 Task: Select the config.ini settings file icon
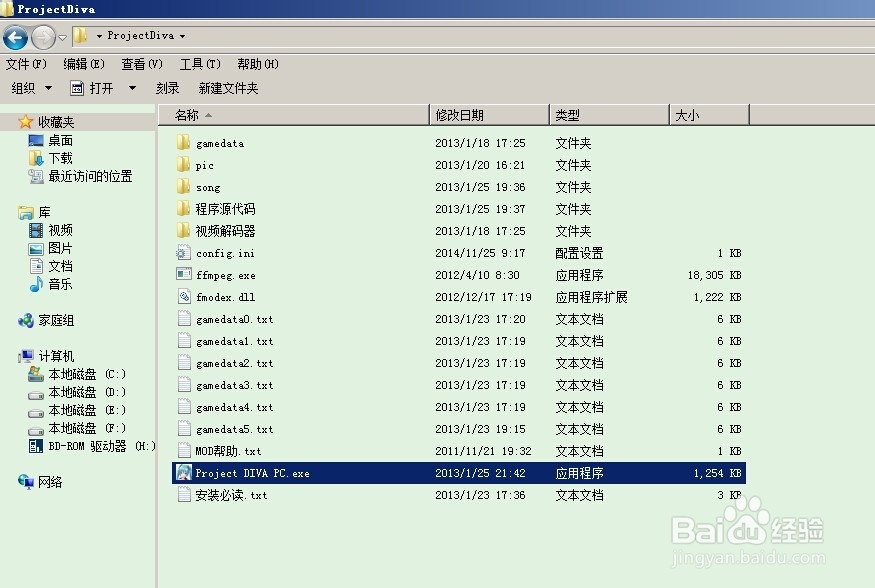[185, 253]
